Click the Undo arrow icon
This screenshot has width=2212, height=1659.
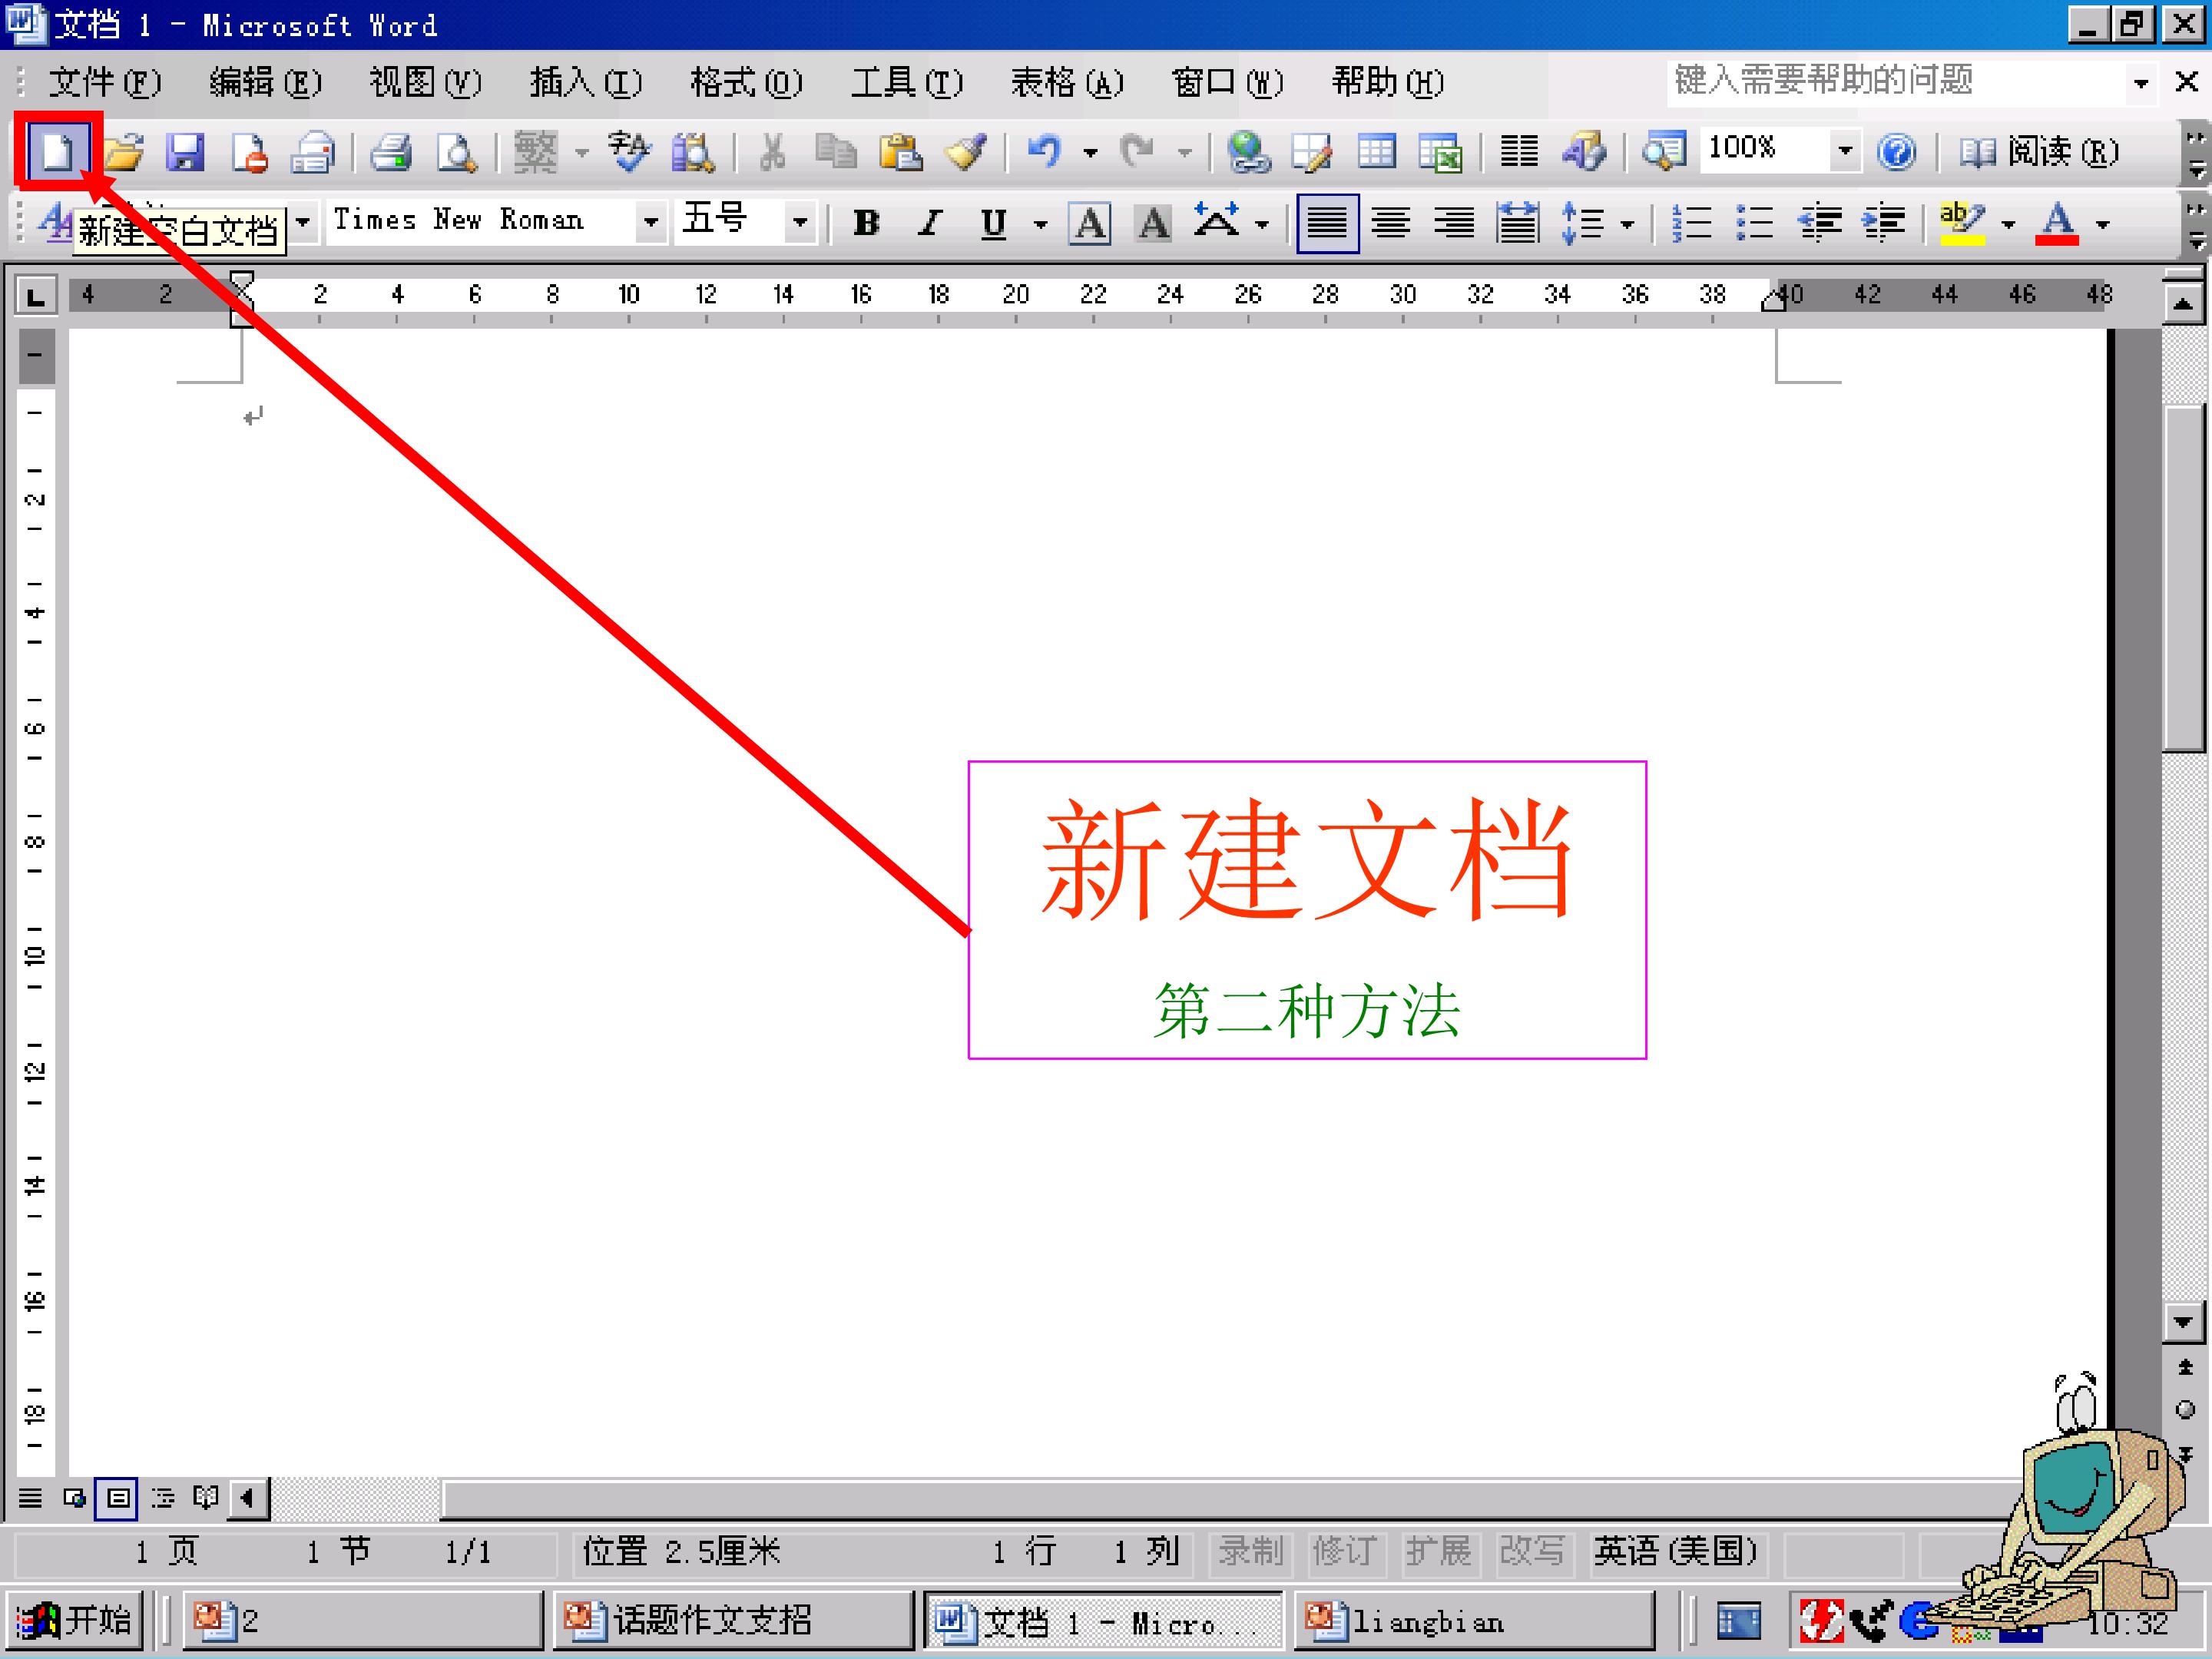(1044, 152)
